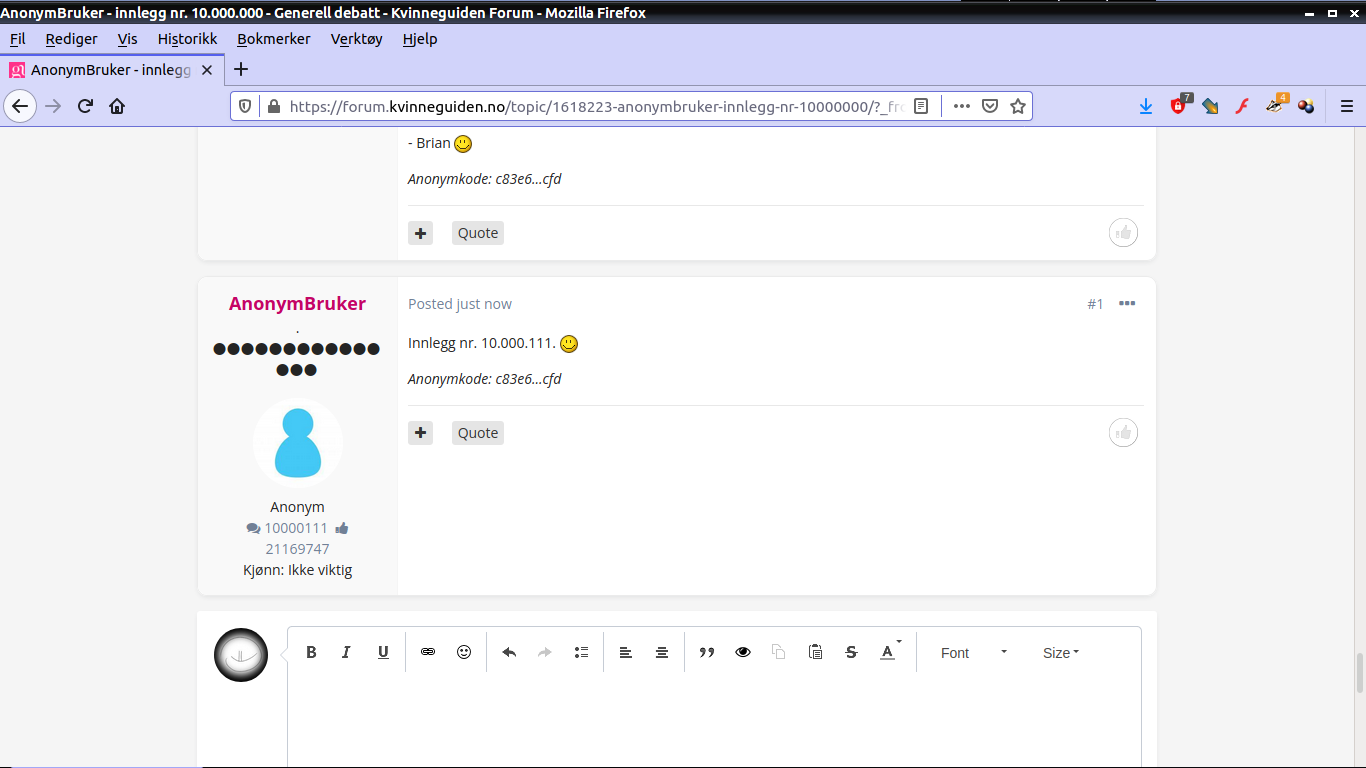Screen dimensions: 1366x768
Task: Open the Firefox downloads panel
Action: [1146, 106]
